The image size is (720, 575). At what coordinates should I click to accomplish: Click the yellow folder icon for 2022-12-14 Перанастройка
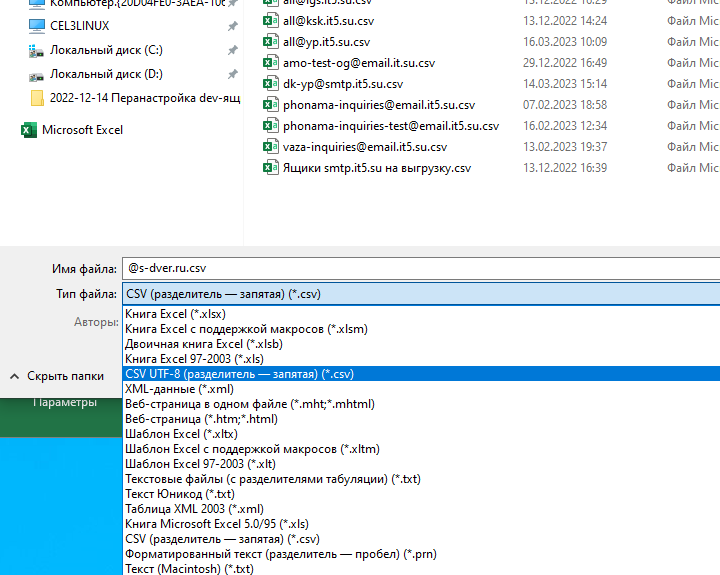37,98
